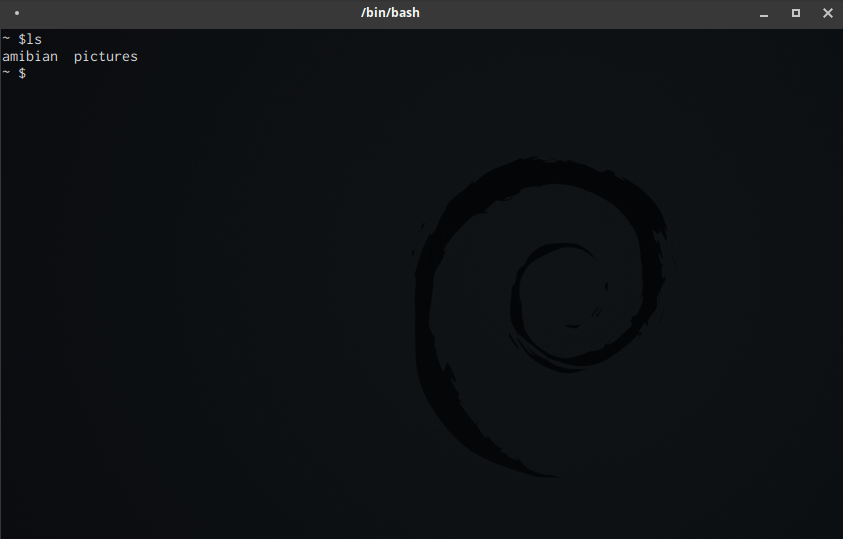The image size is (843, 539).
Task: Click the 'amibian' directory name in output
Action: coord(30,56)
